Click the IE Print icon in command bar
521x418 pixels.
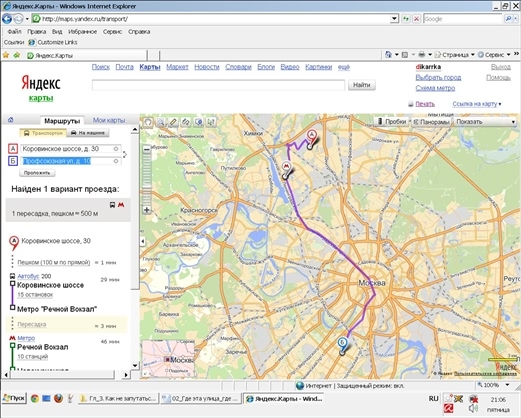(x=422, y=54)
